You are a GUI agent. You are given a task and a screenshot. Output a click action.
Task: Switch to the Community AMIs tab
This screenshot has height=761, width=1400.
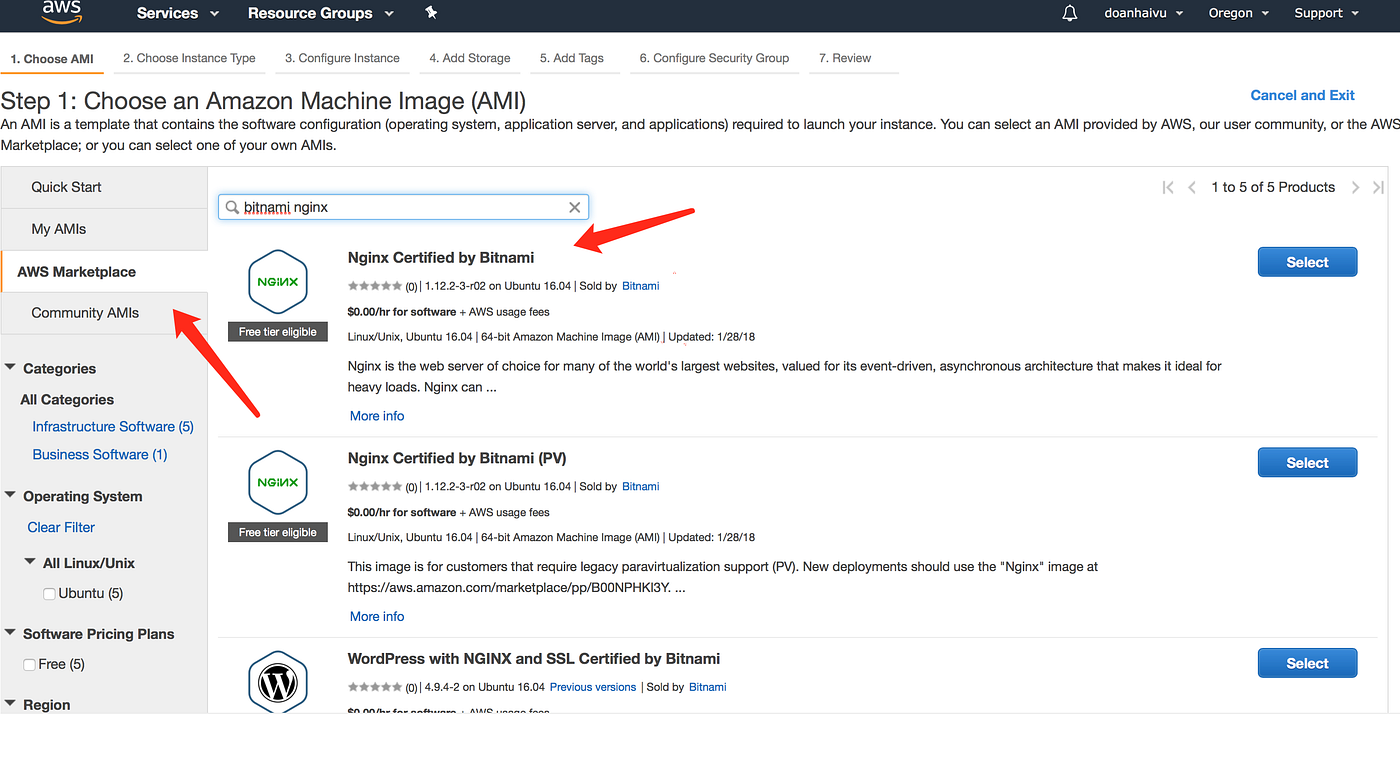[x=85, y=312]
